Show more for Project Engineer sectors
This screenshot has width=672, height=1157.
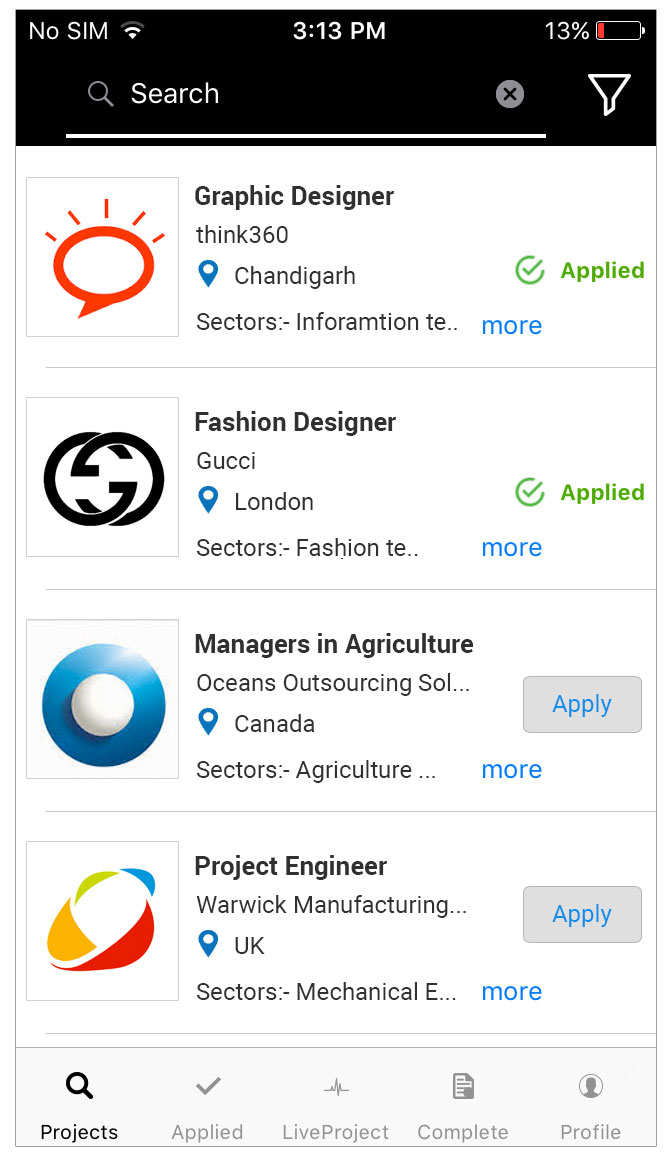coord(511,991)
